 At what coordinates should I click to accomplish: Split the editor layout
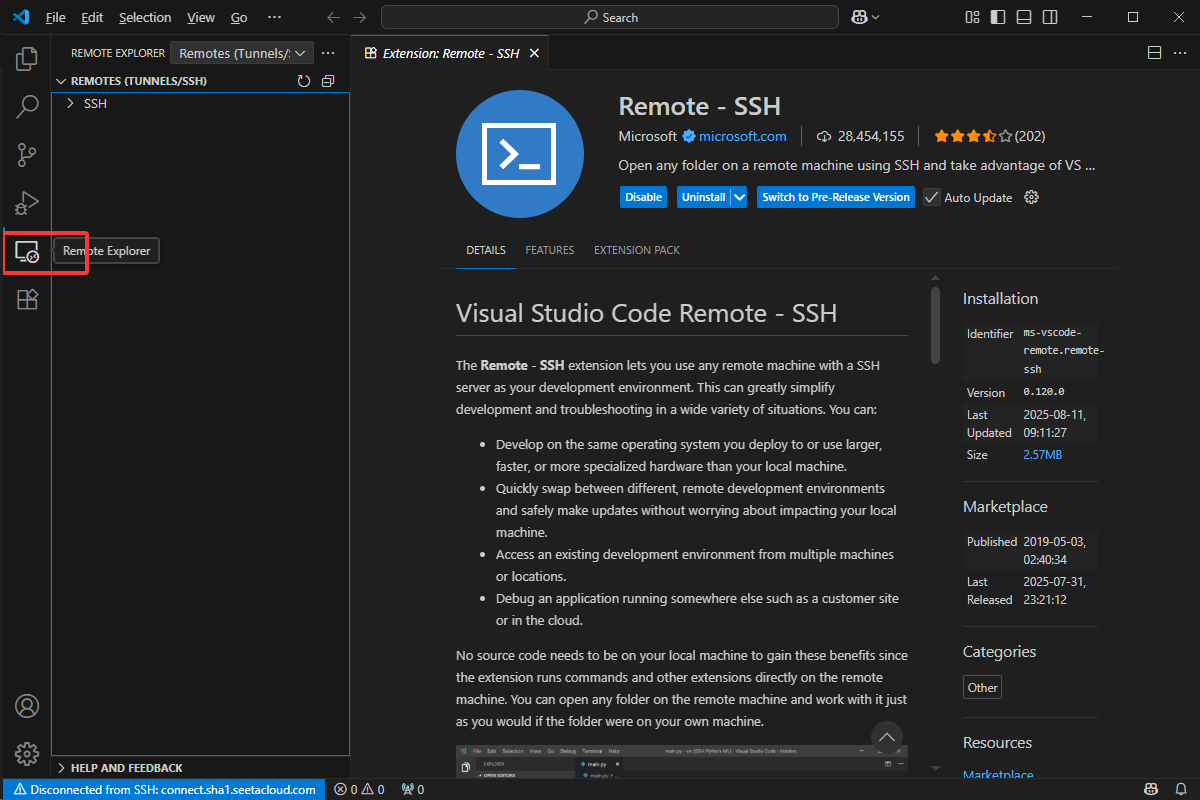[x=1154, y=53]
